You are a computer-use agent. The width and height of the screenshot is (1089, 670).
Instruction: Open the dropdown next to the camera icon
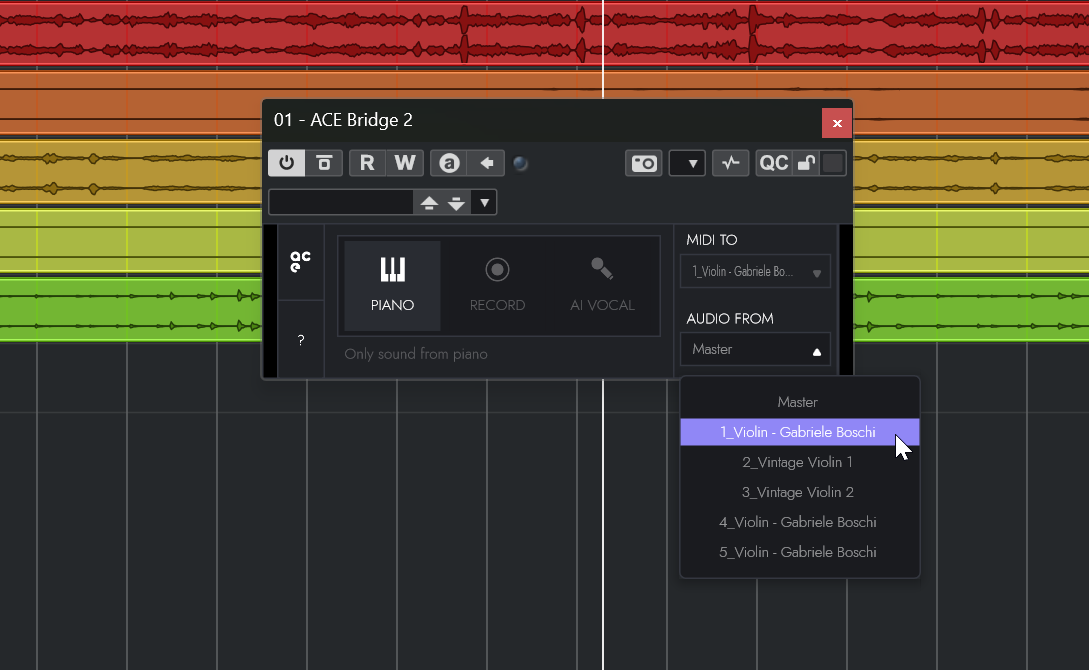pyautogui.click(x=687, y=163)
